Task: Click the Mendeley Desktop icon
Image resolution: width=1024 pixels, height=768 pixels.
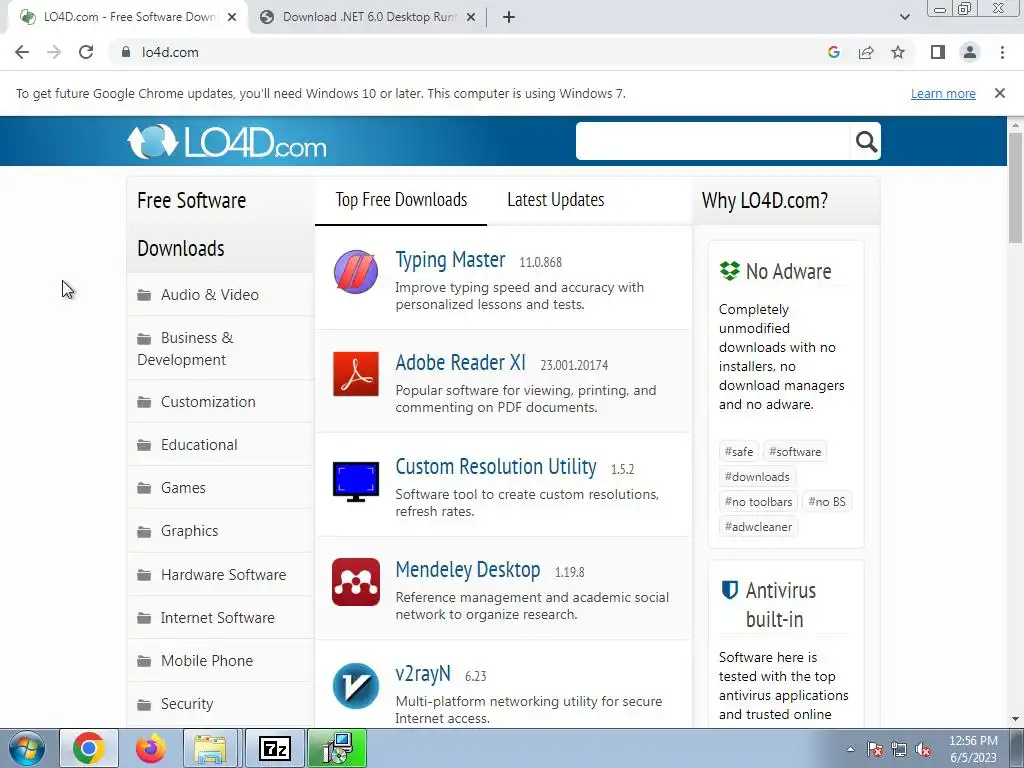Action: click(355, 582)
